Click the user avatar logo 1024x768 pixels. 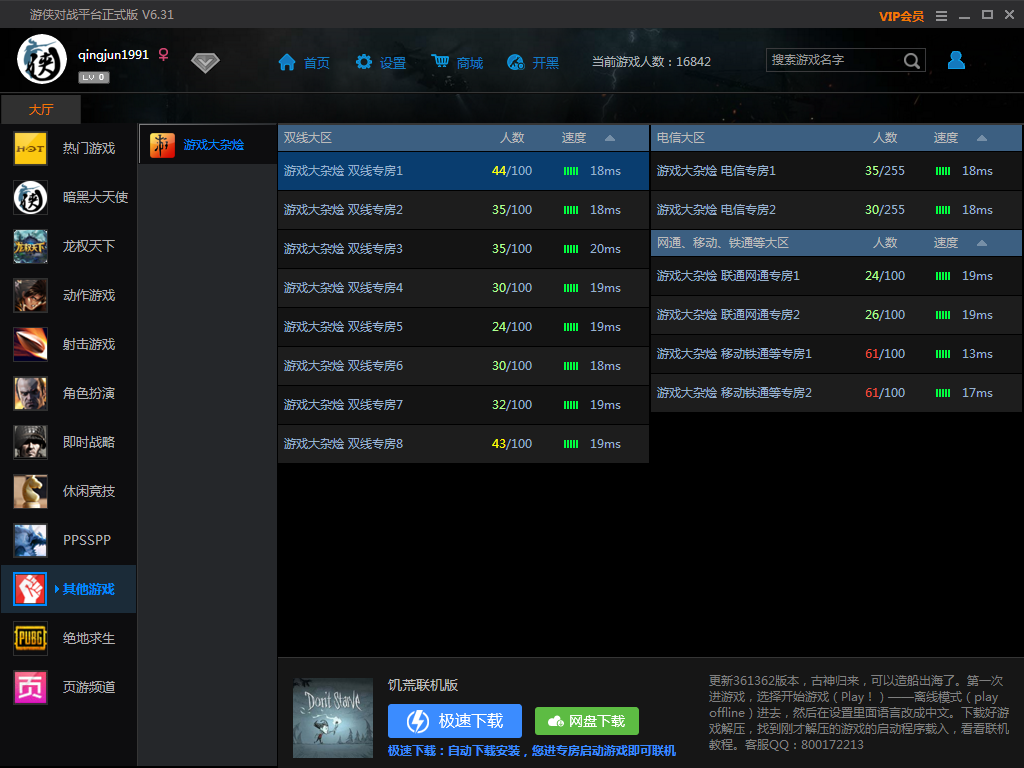[42, 59]
